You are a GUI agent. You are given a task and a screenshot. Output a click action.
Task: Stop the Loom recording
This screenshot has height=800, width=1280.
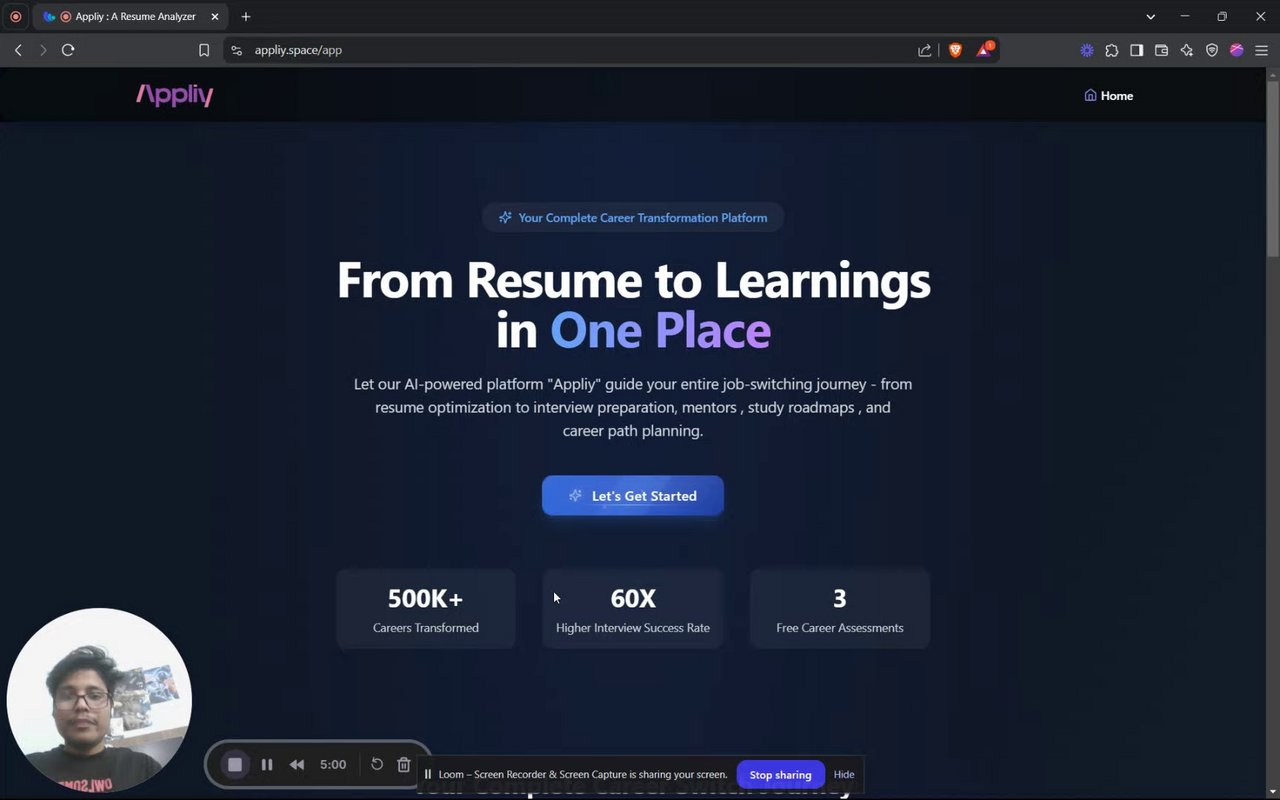click(235, 764)
